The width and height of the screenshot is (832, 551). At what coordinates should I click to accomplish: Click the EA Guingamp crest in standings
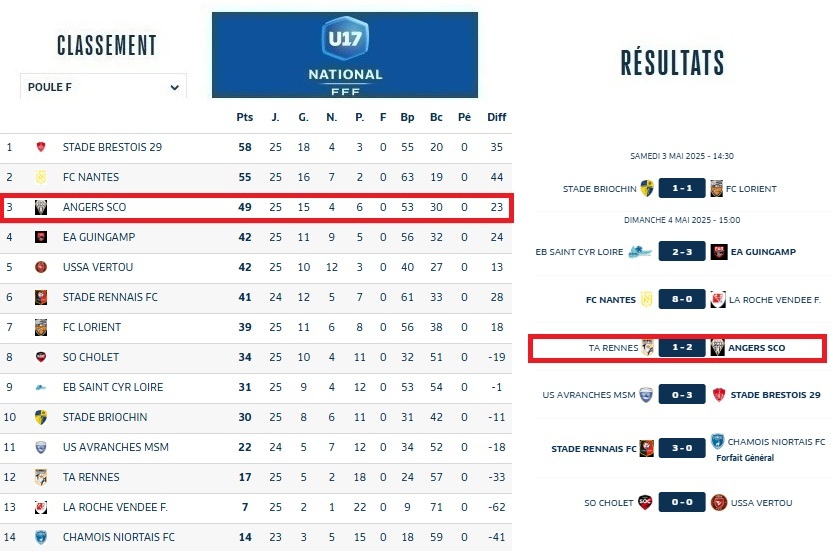[x=41, y=238]
